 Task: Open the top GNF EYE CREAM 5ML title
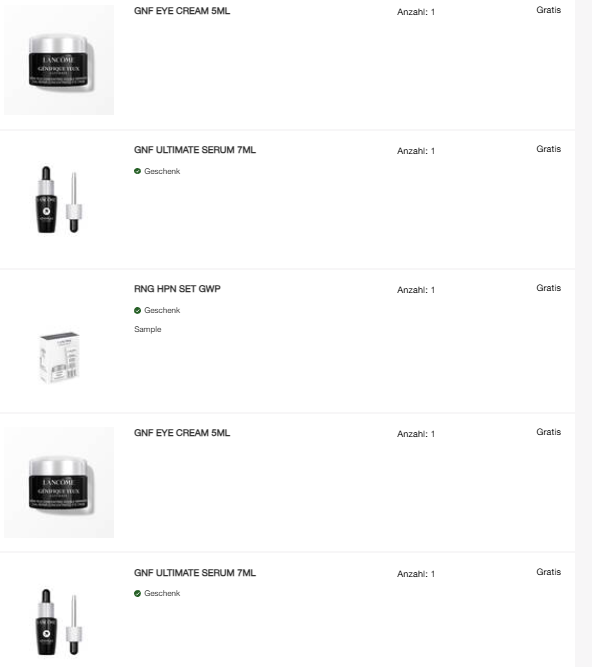[182, 11]
